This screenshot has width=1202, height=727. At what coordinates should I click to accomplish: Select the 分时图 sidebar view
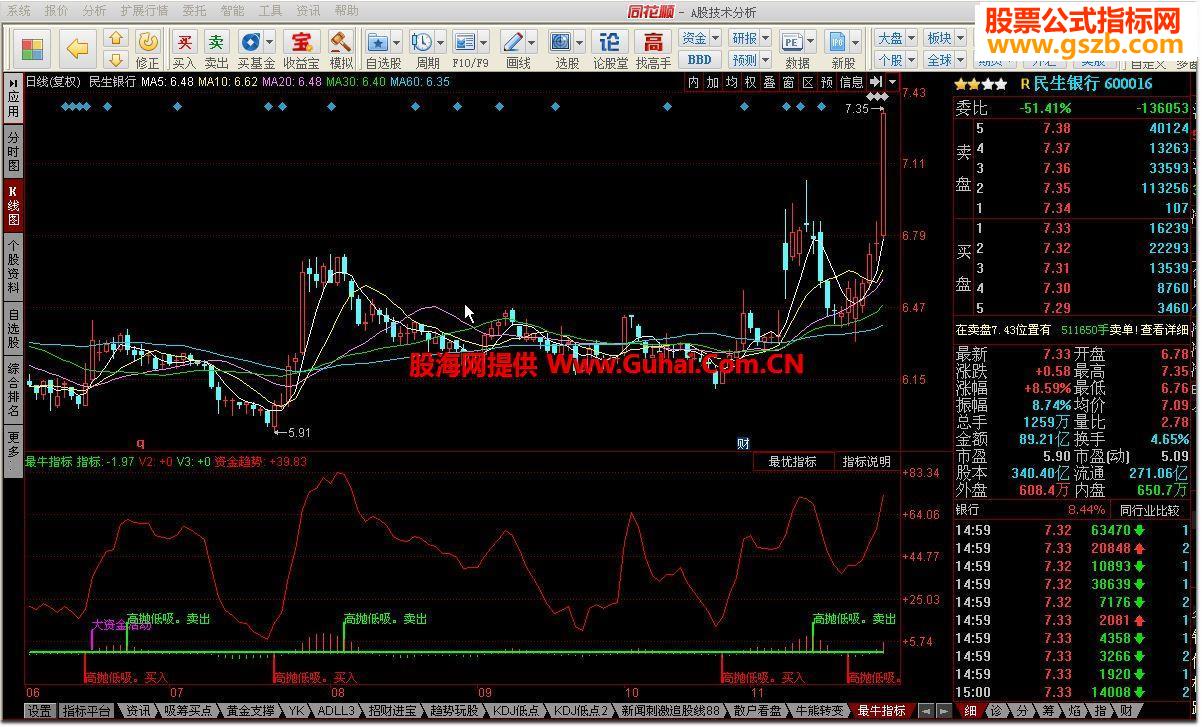(13, 151)
